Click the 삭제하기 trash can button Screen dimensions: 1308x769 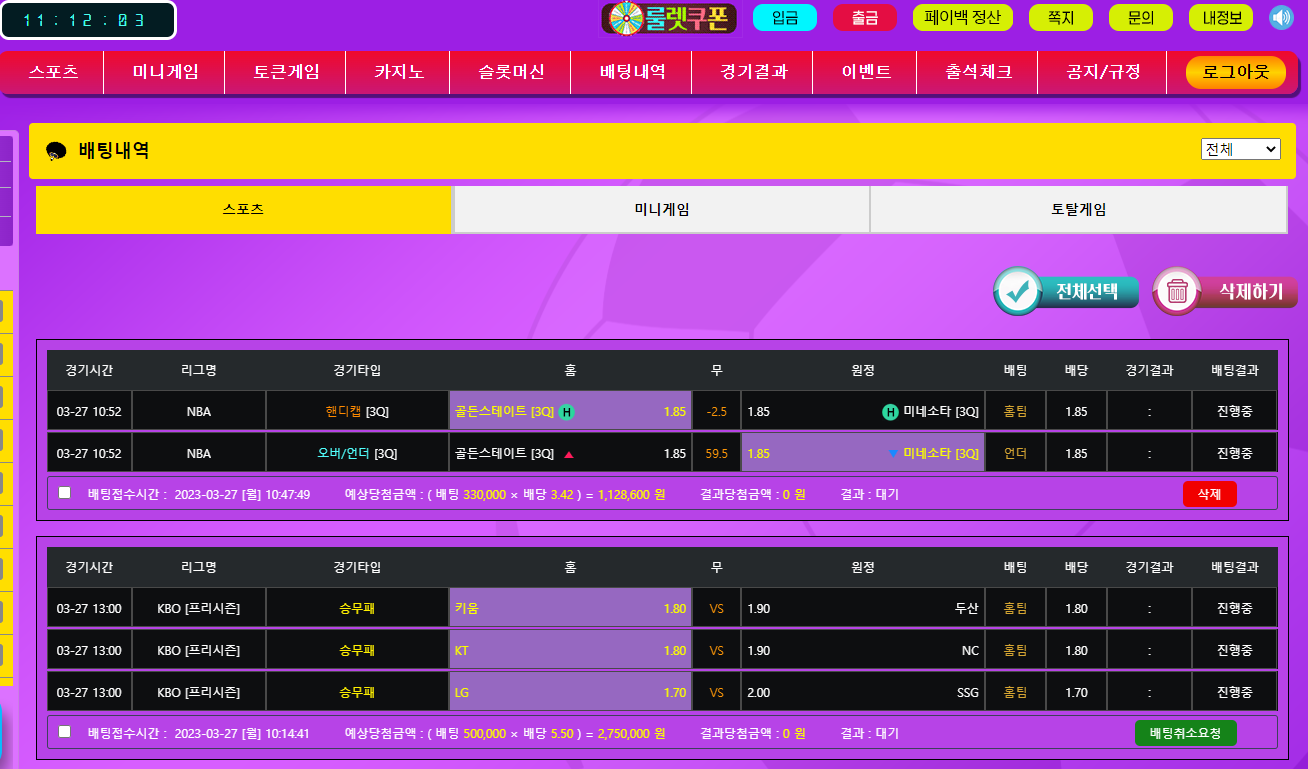coord(1225,291)
